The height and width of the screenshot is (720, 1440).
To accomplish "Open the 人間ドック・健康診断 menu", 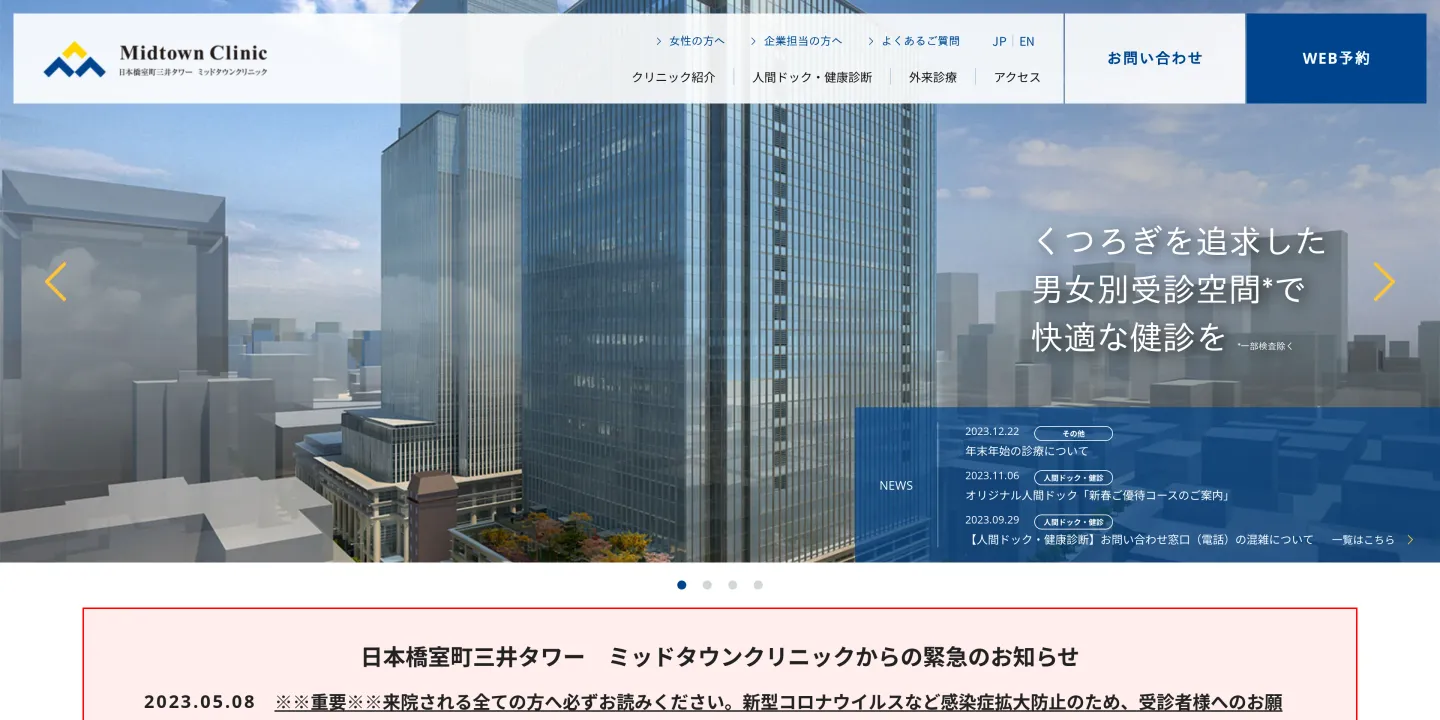I will [x=812, y=76].
